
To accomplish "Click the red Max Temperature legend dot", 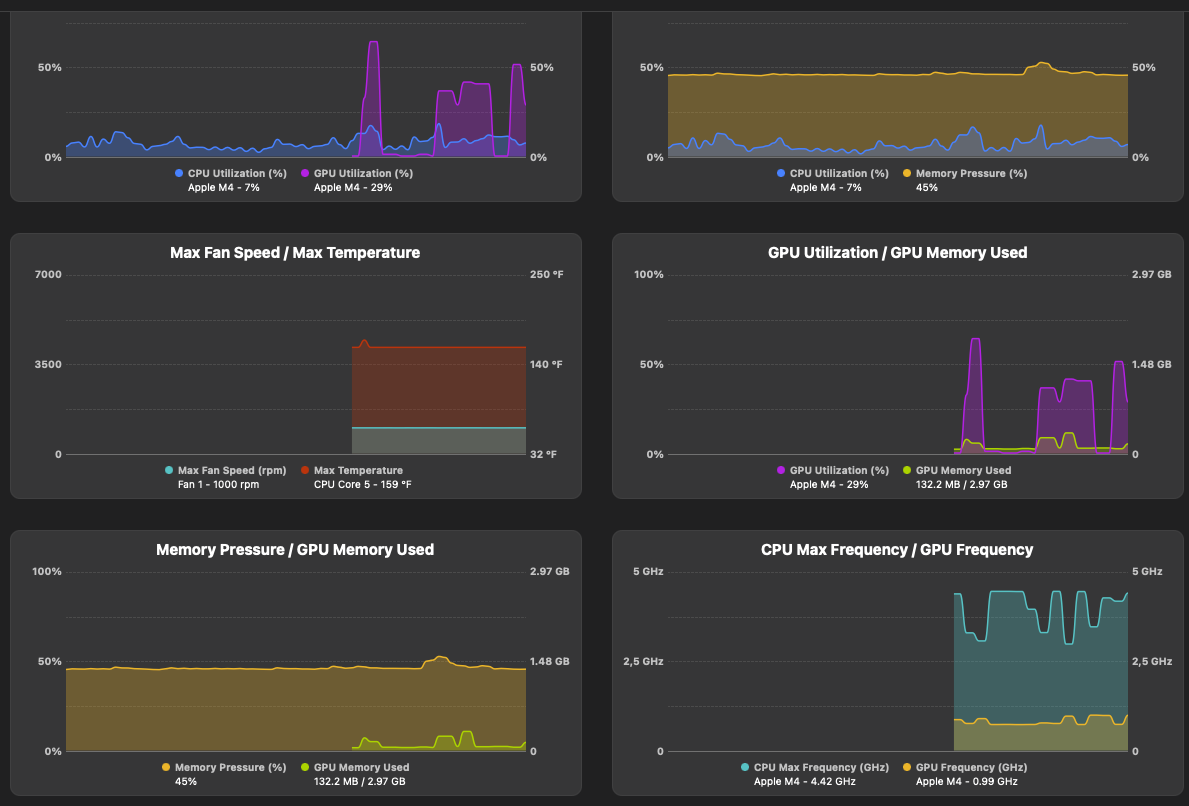I will (x=305, y=470).
